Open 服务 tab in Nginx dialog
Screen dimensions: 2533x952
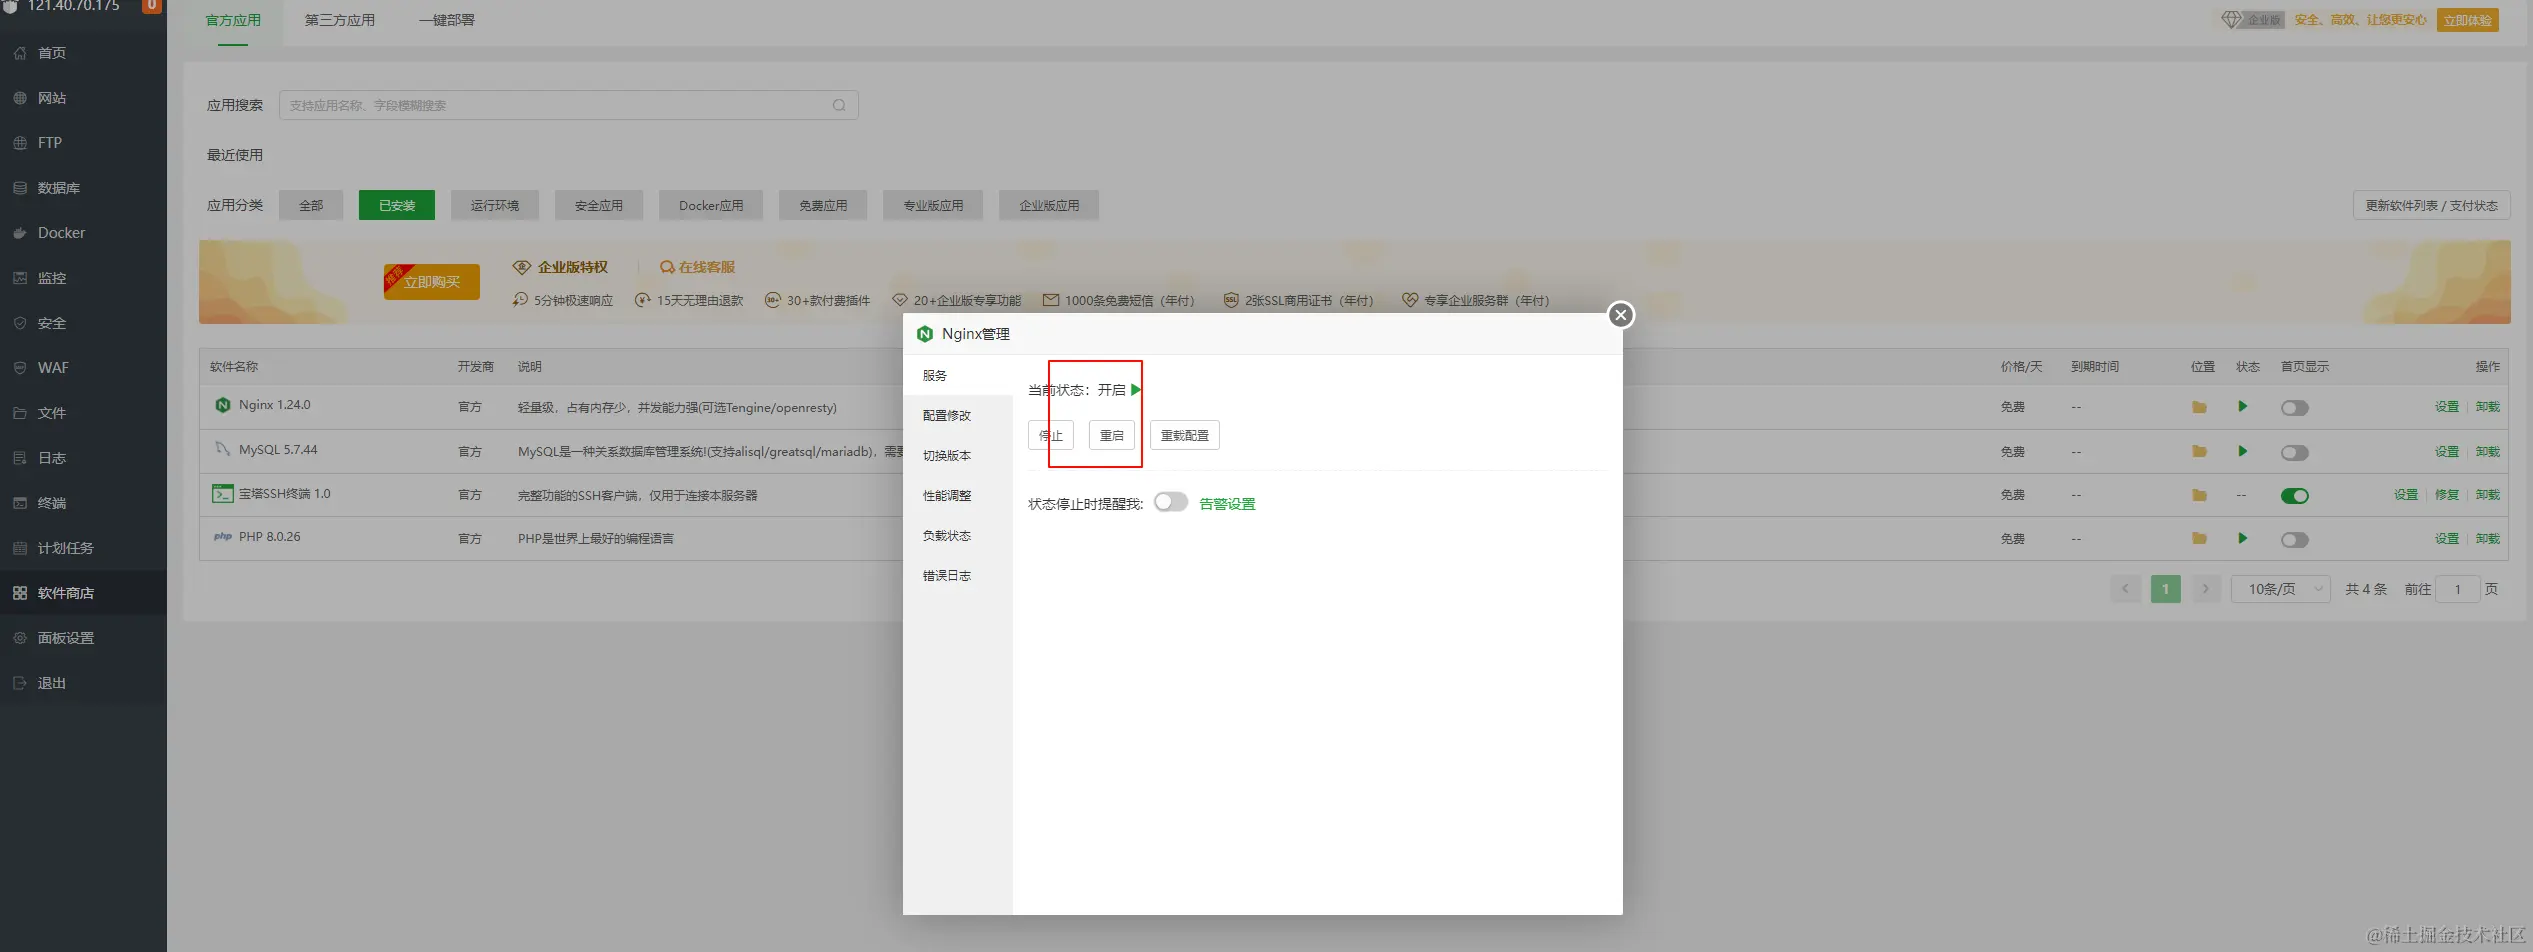coord(958,376)
